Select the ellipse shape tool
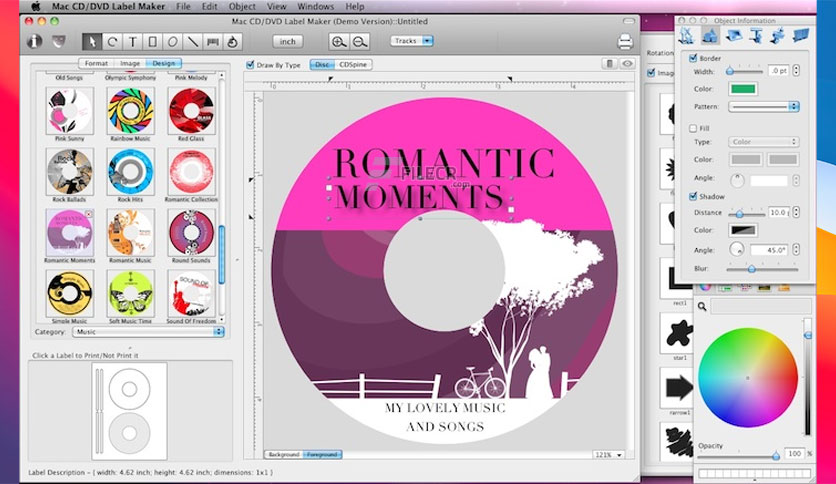836x484 pixels. tap(173, 42)
